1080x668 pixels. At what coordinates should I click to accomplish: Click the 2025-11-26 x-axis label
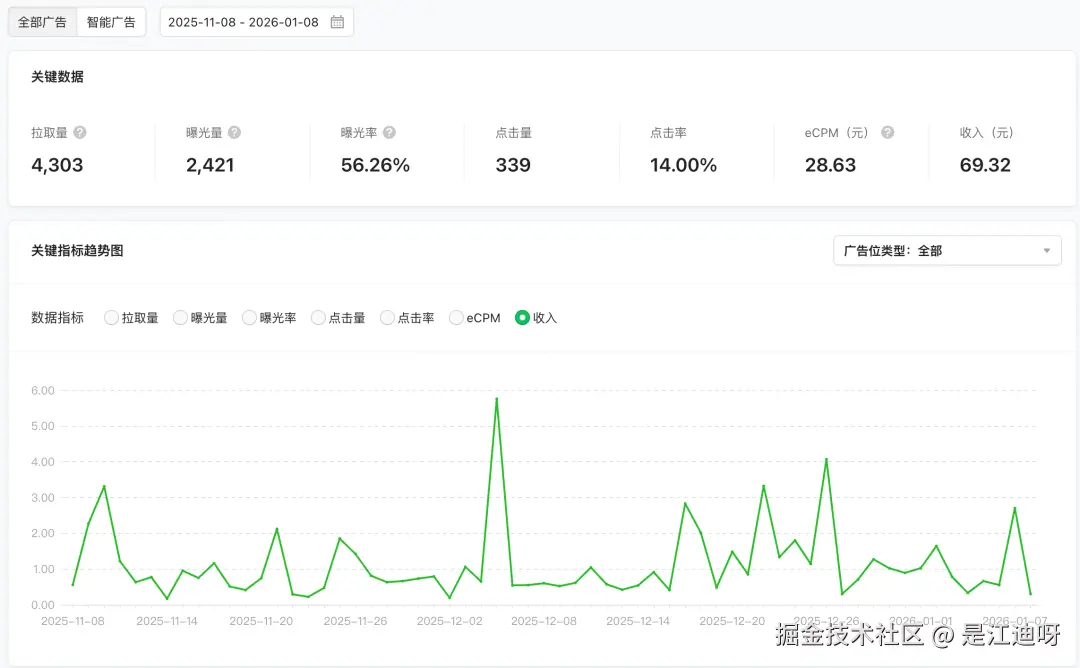355,621
